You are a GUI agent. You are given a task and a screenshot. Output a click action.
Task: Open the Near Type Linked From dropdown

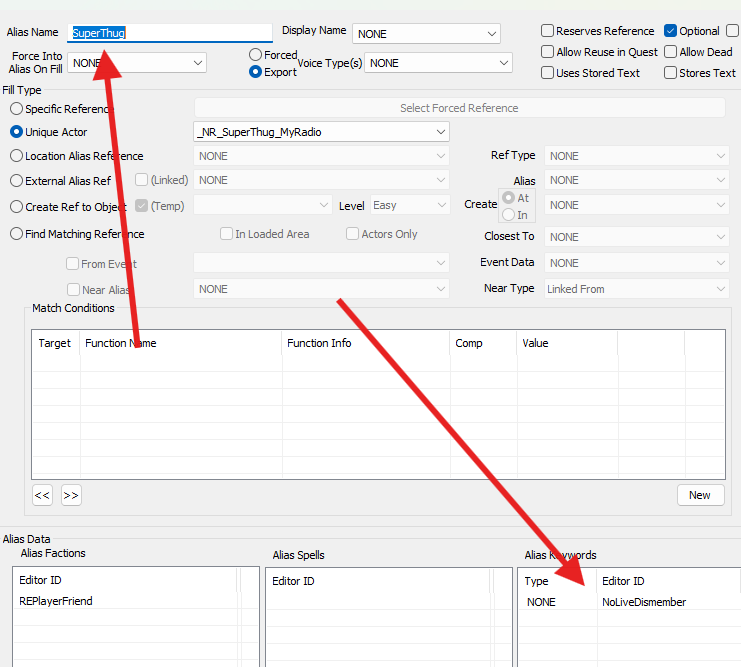click(x=637, y=289)
